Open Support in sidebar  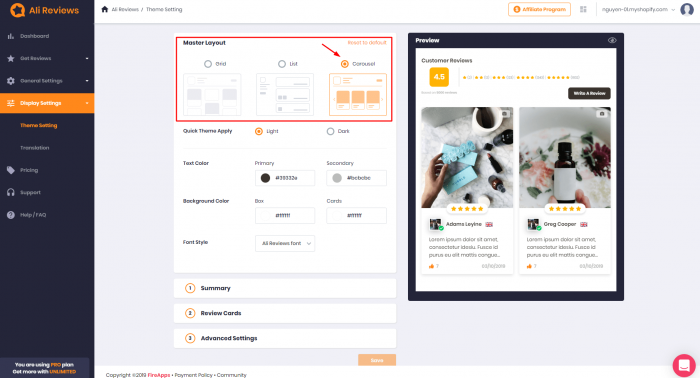tap(30, 192)
